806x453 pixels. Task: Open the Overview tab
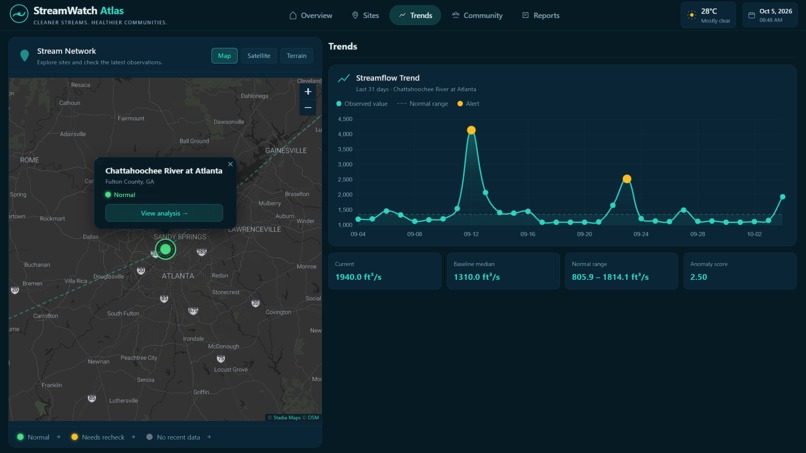point(310,15)
